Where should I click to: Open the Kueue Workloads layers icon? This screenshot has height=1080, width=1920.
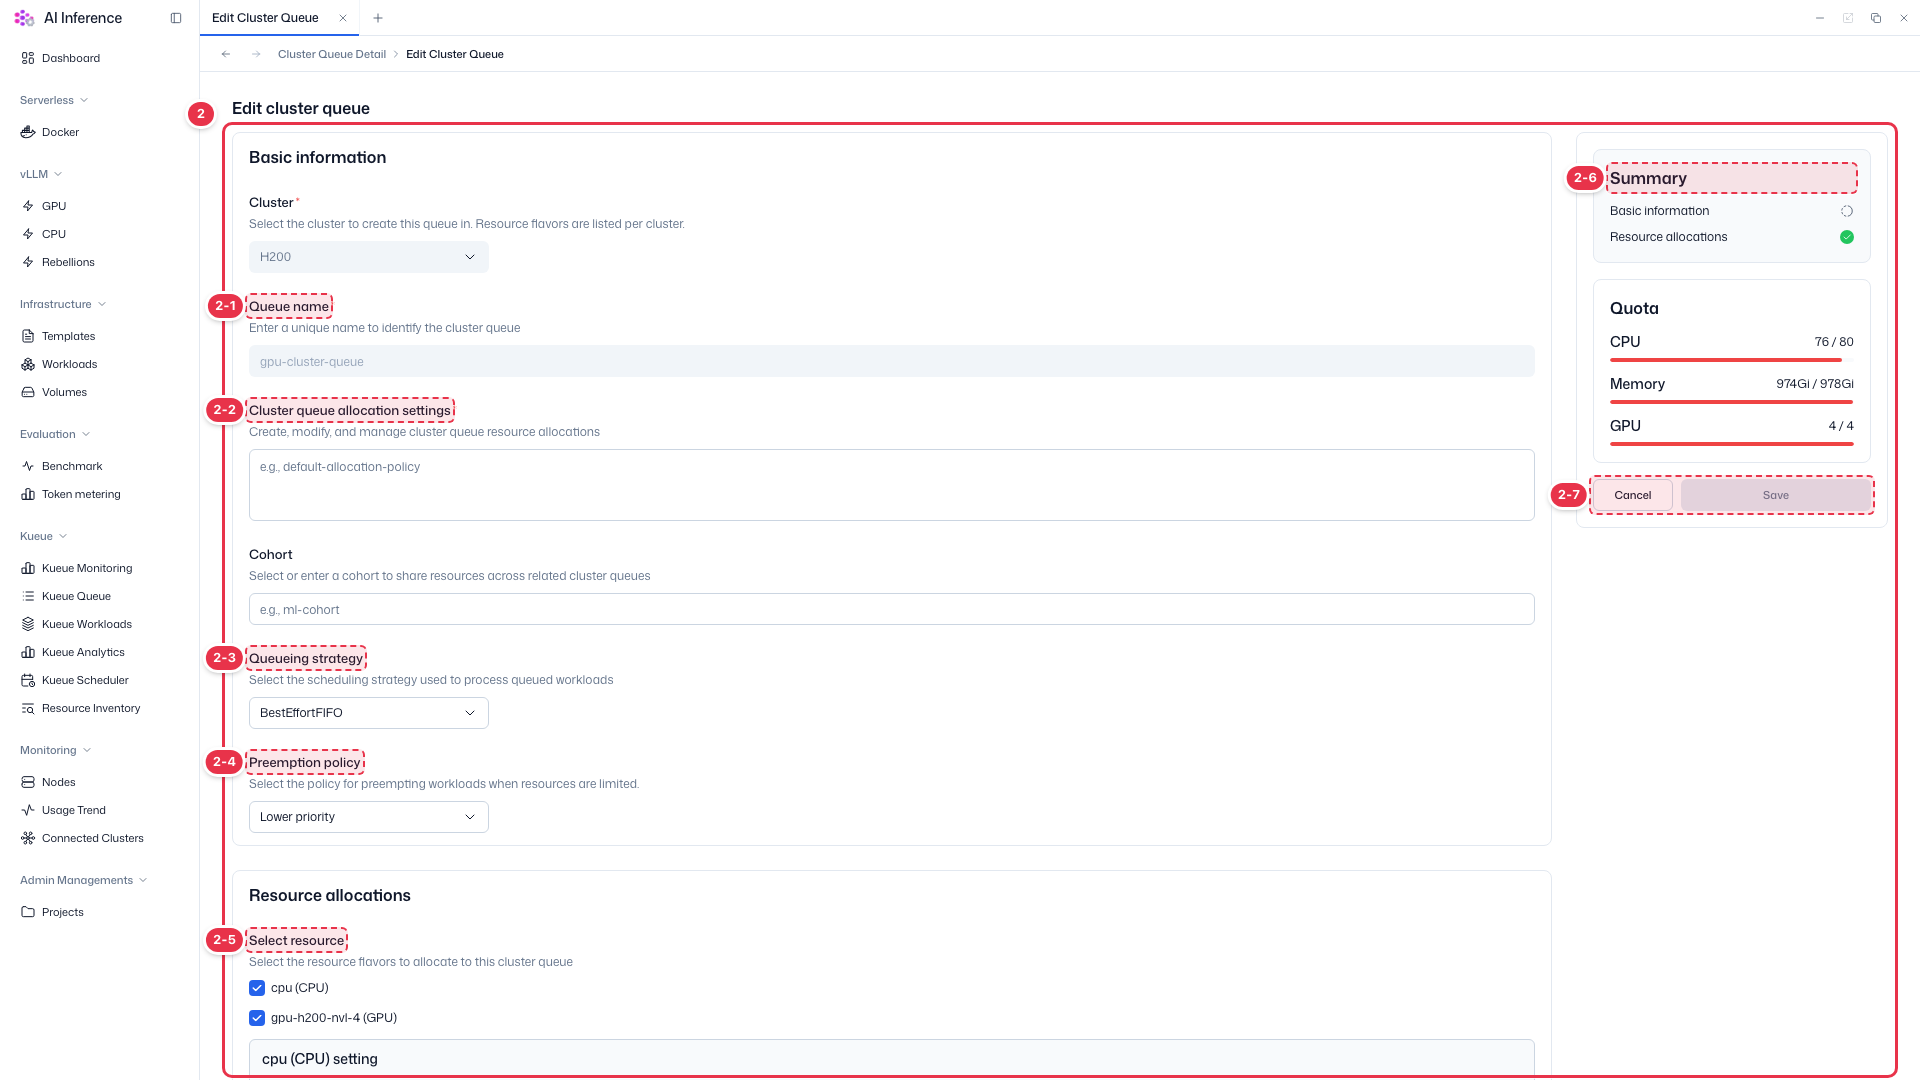[28, 624]
